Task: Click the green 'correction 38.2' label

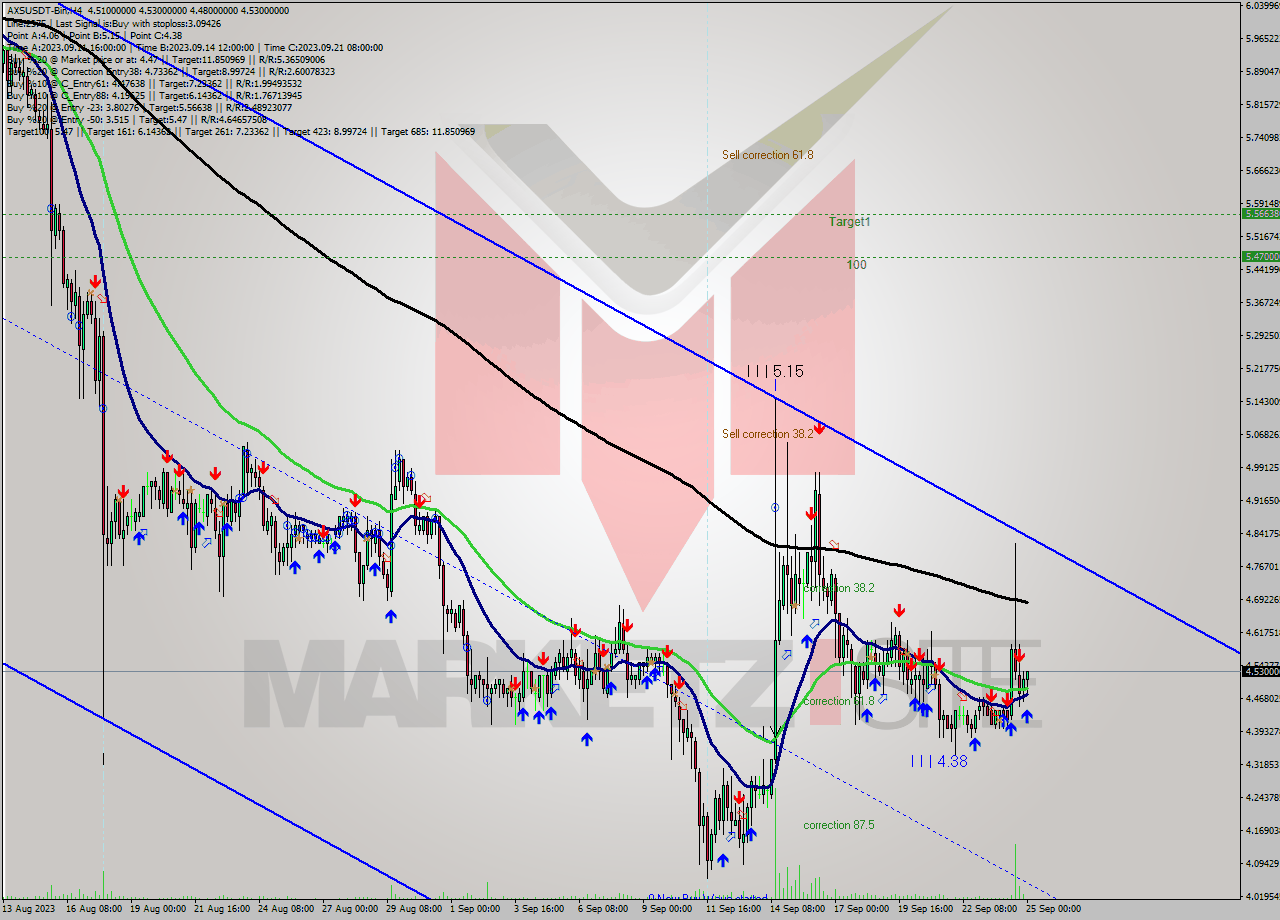Action: [x=839, y=588]
